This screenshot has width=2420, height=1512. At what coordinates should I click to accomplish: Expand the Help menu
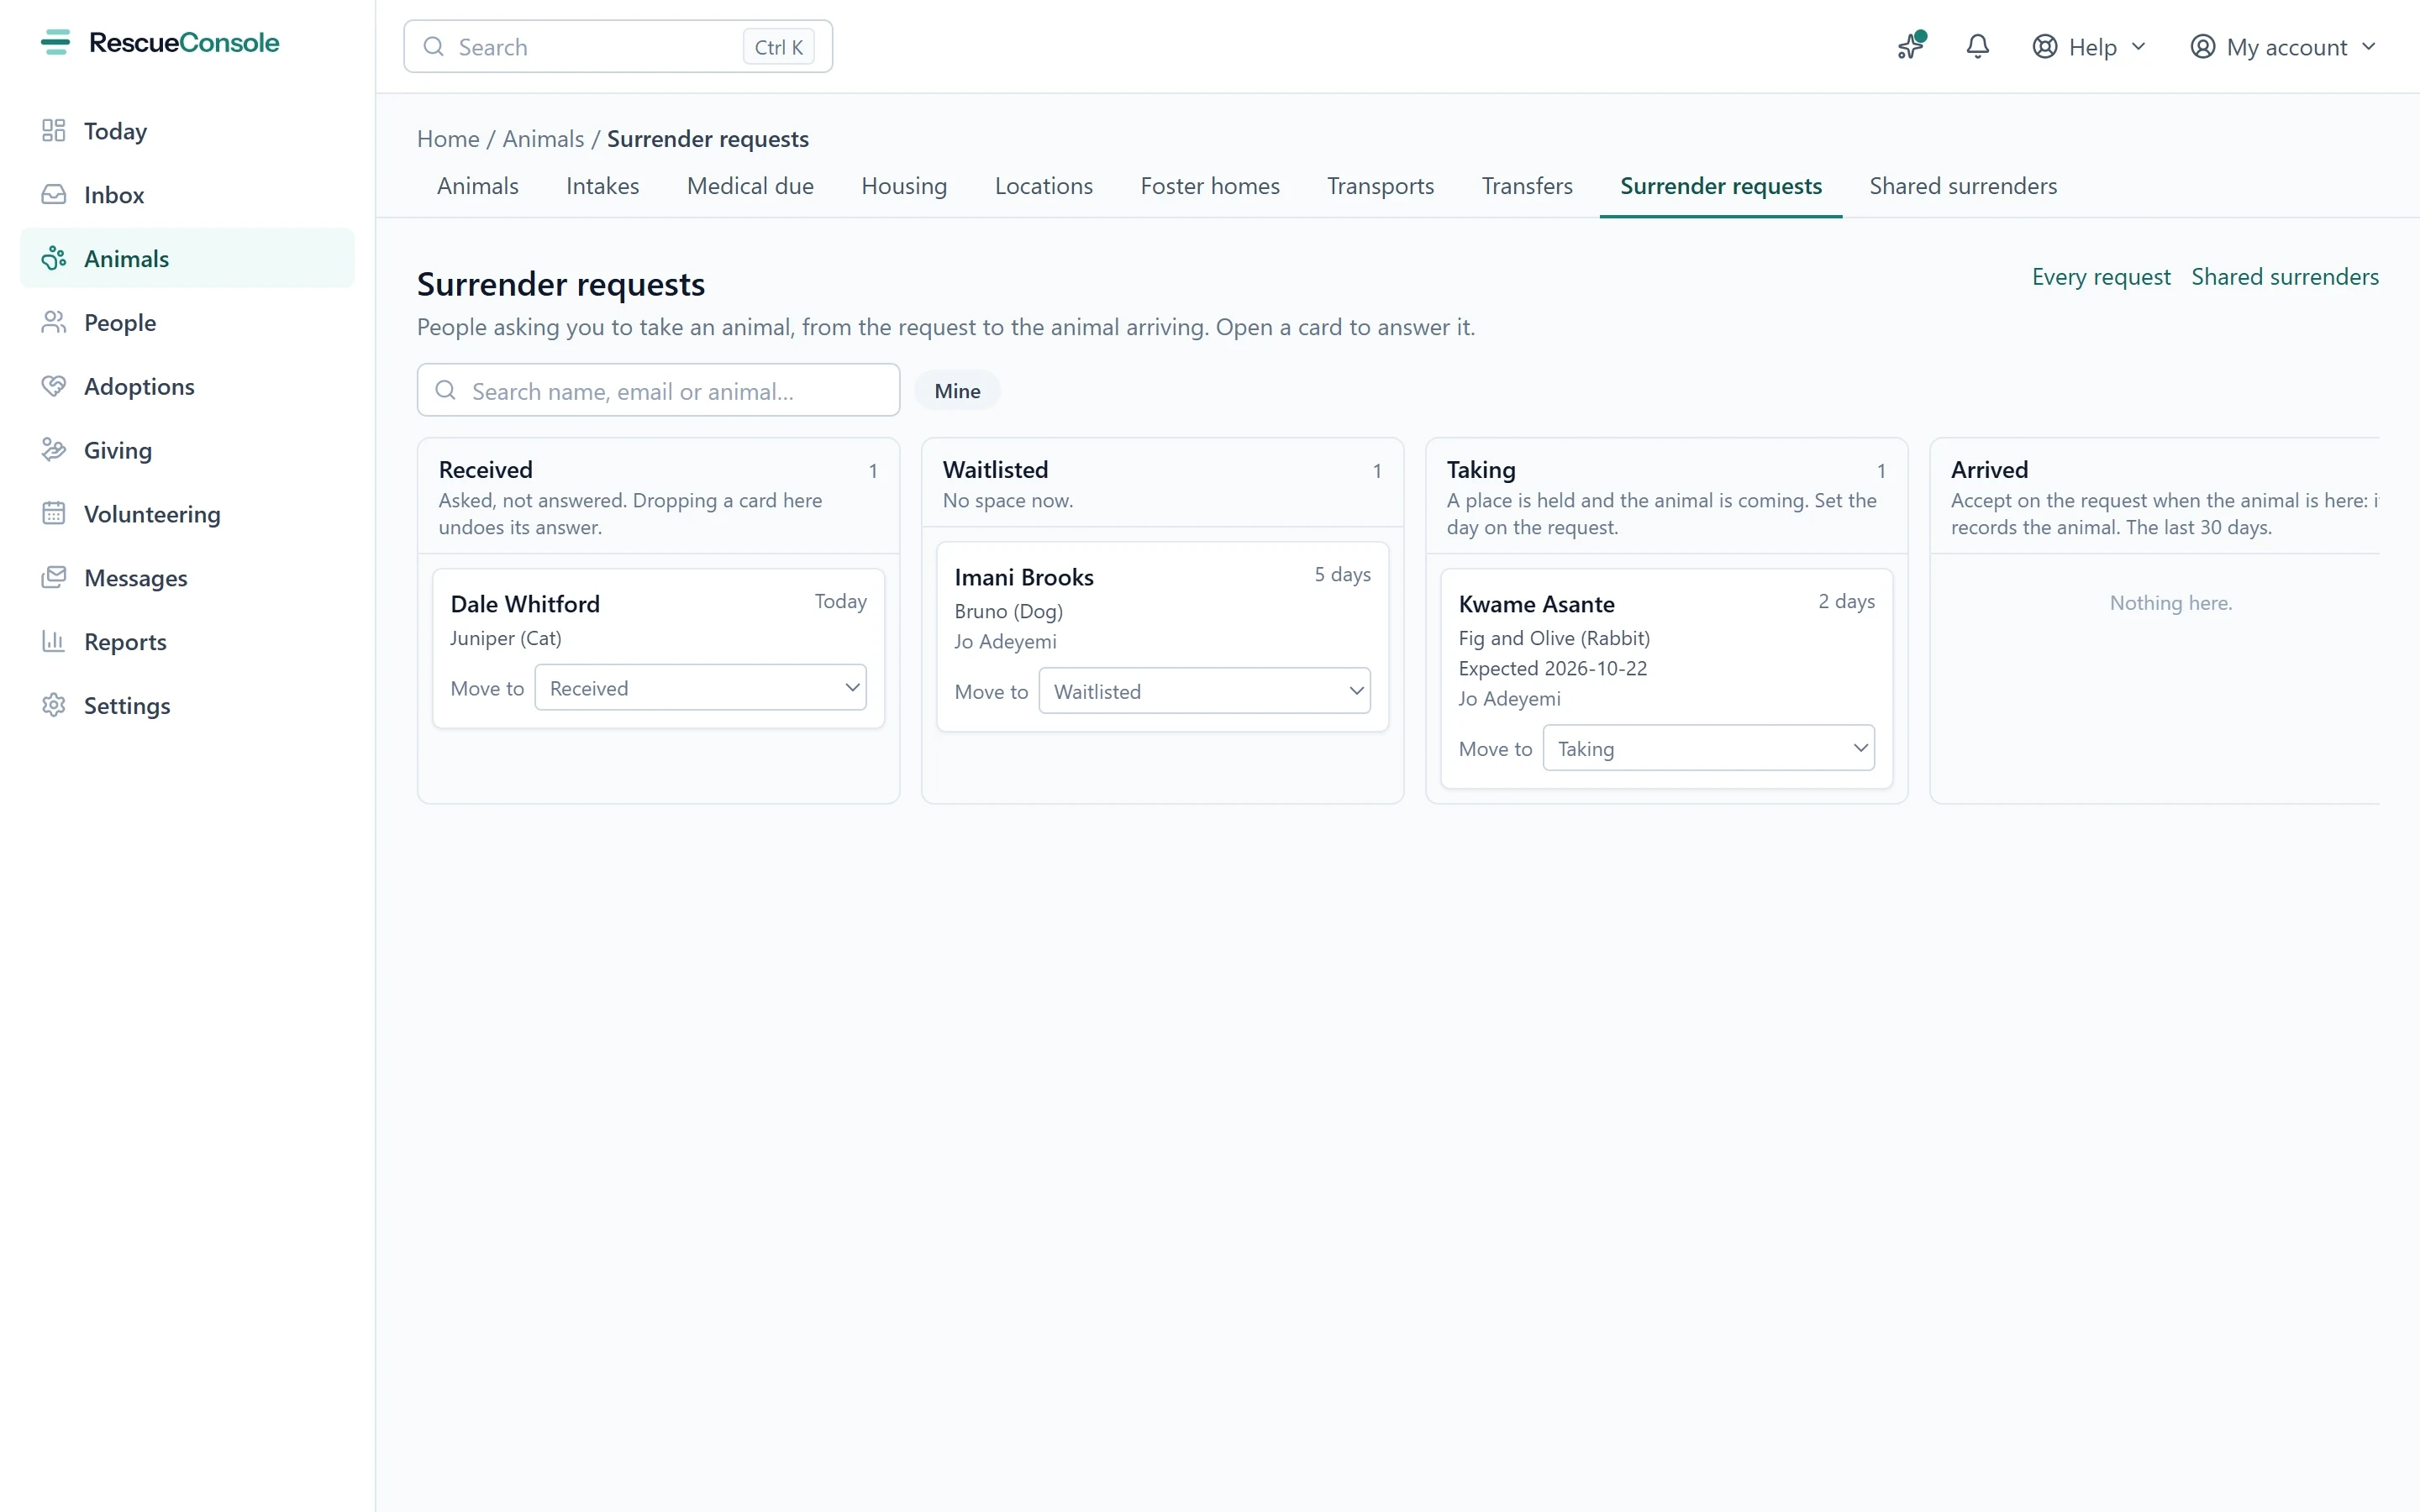(x=2089, y=47)
